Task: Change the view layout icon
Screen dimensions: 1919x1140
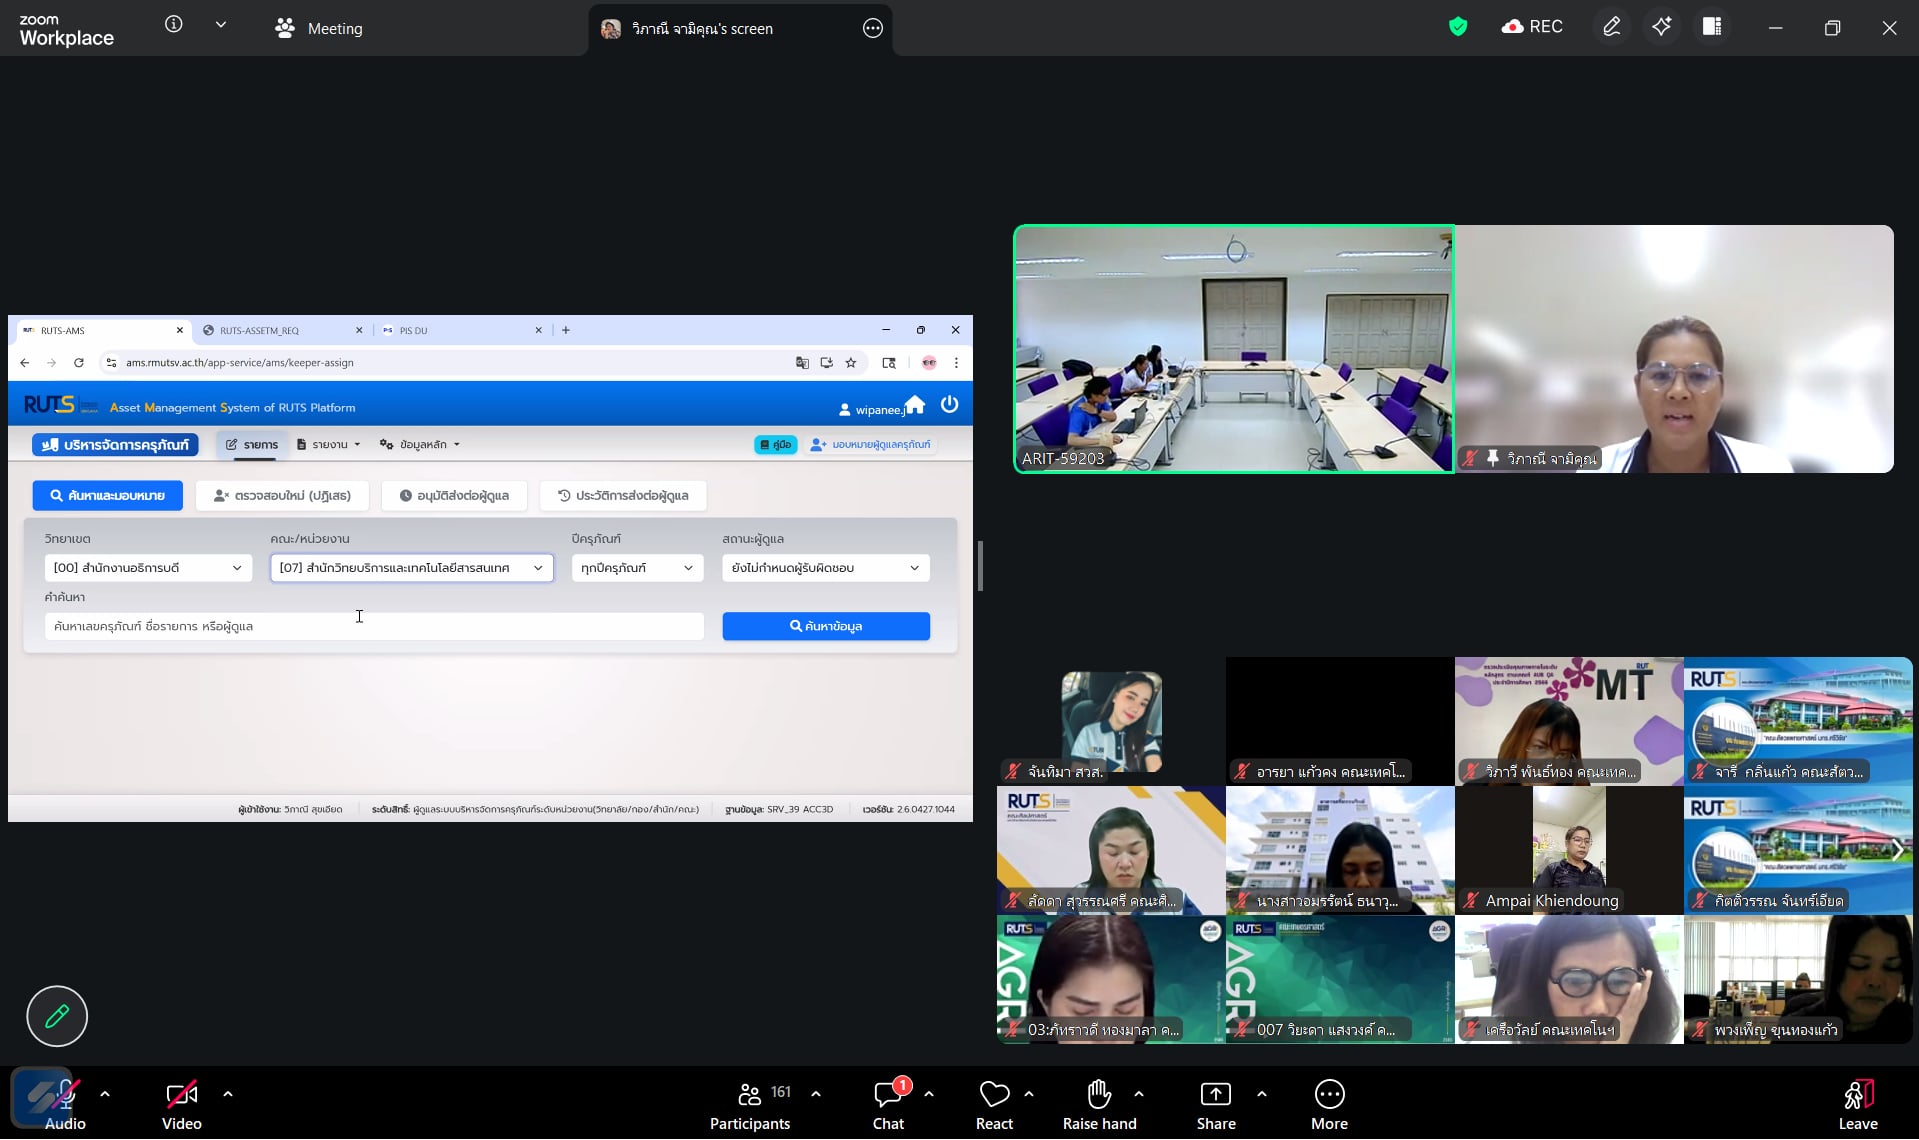Action: point(1712,27)
